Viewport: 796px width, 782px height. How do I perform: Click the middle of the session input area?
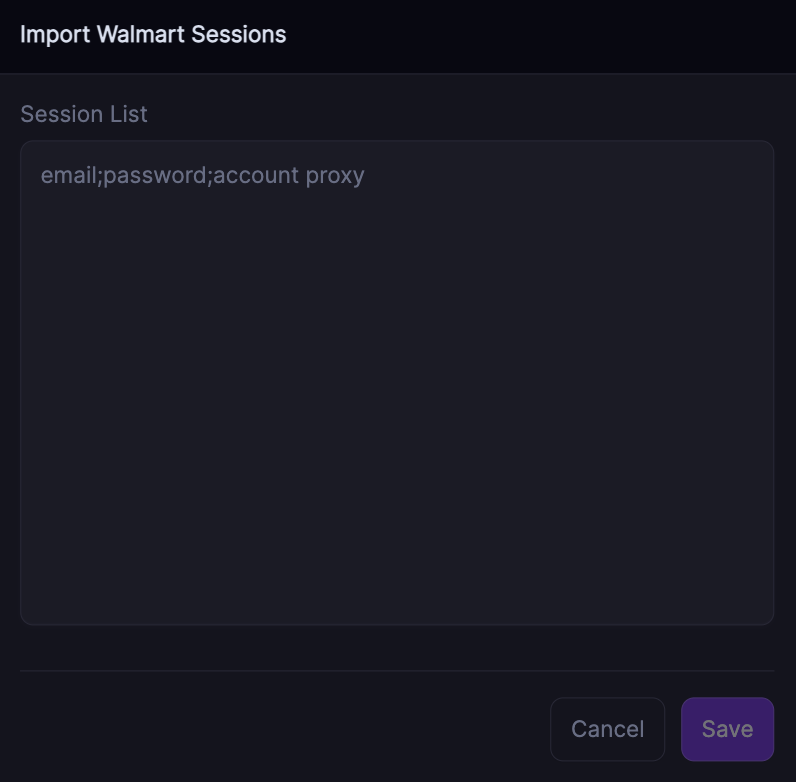pos(397,382)
